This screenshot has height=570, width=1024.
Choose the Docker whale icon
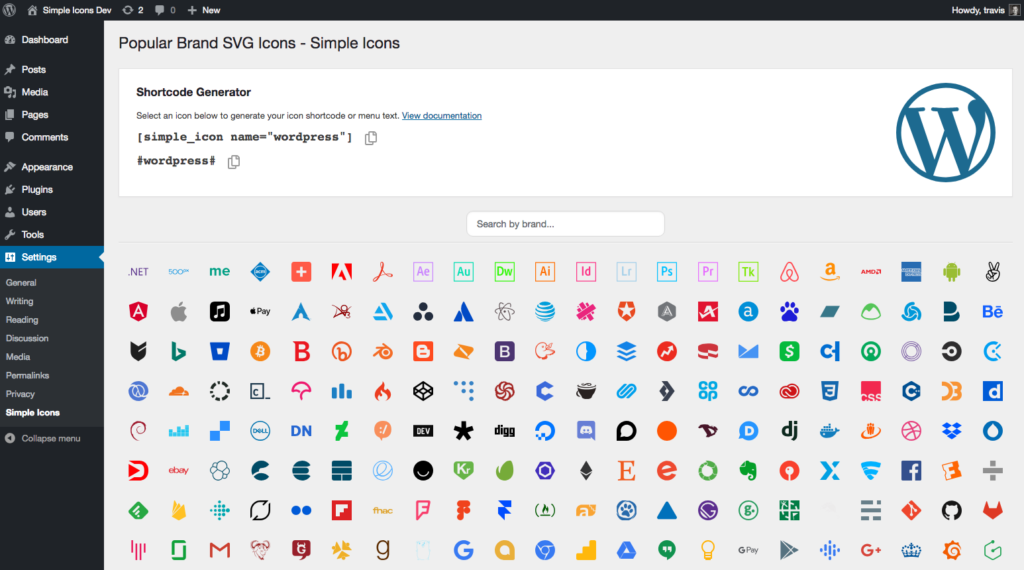pyautogui.click(x=829, y=431)
